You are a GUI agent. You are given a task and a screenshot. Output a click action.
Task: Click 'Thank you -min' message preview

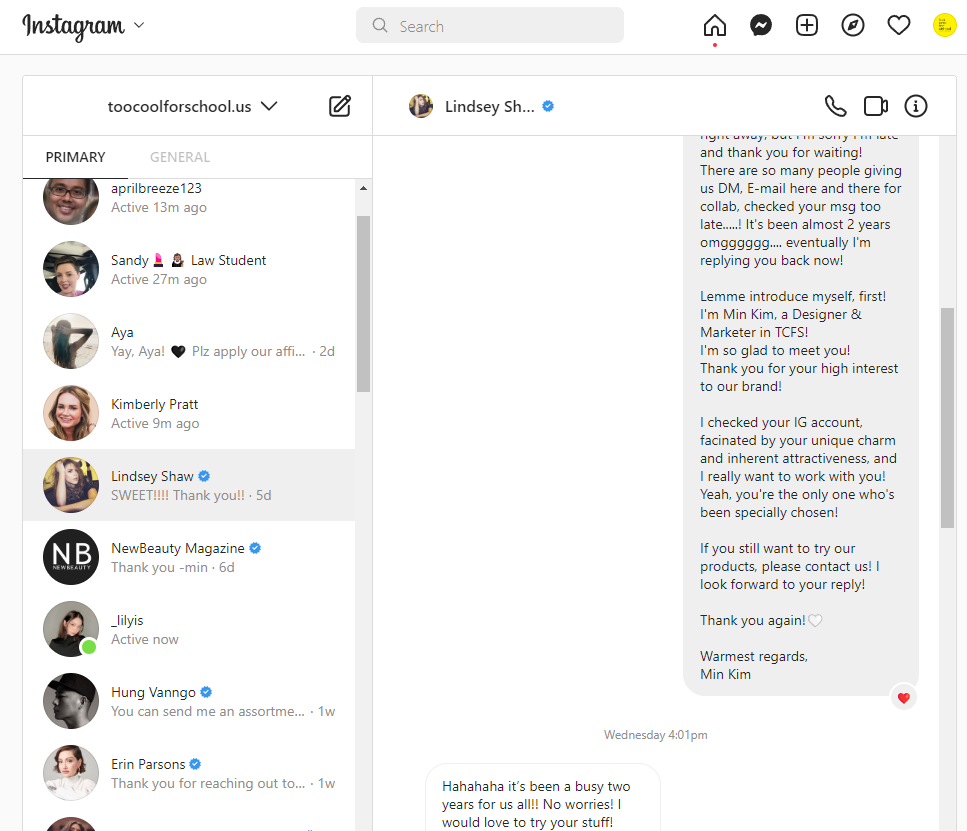coord(159,567)
